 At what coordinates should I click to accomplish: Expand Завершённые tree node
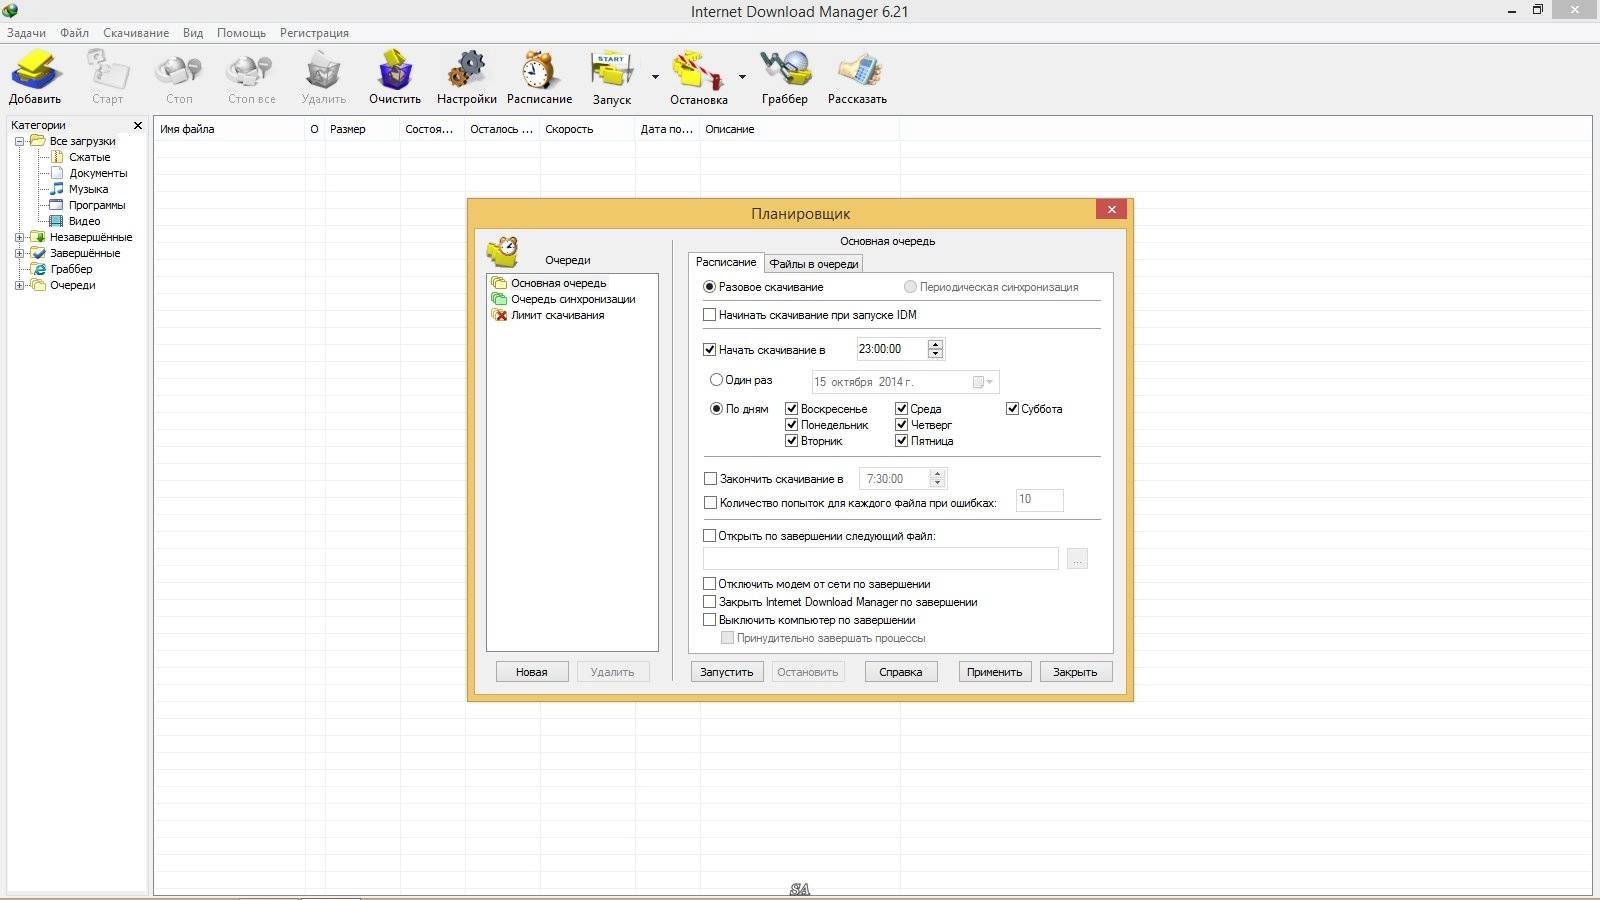pos(19,253)
